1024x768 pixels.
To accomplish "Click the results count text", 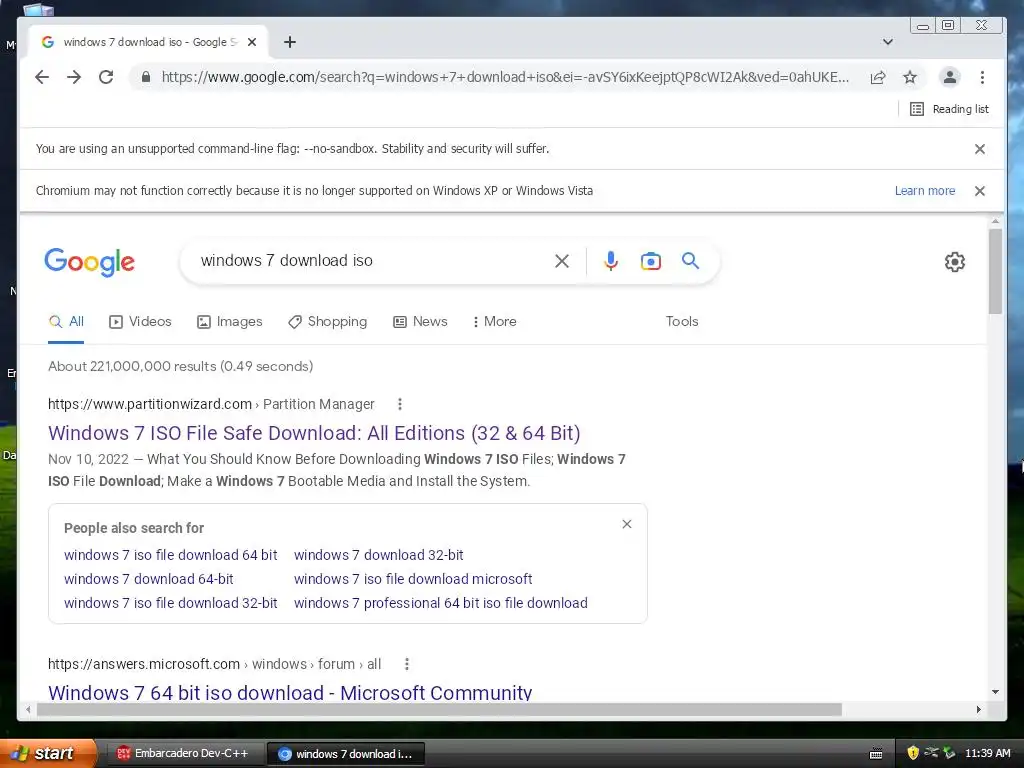I will 180,366.
